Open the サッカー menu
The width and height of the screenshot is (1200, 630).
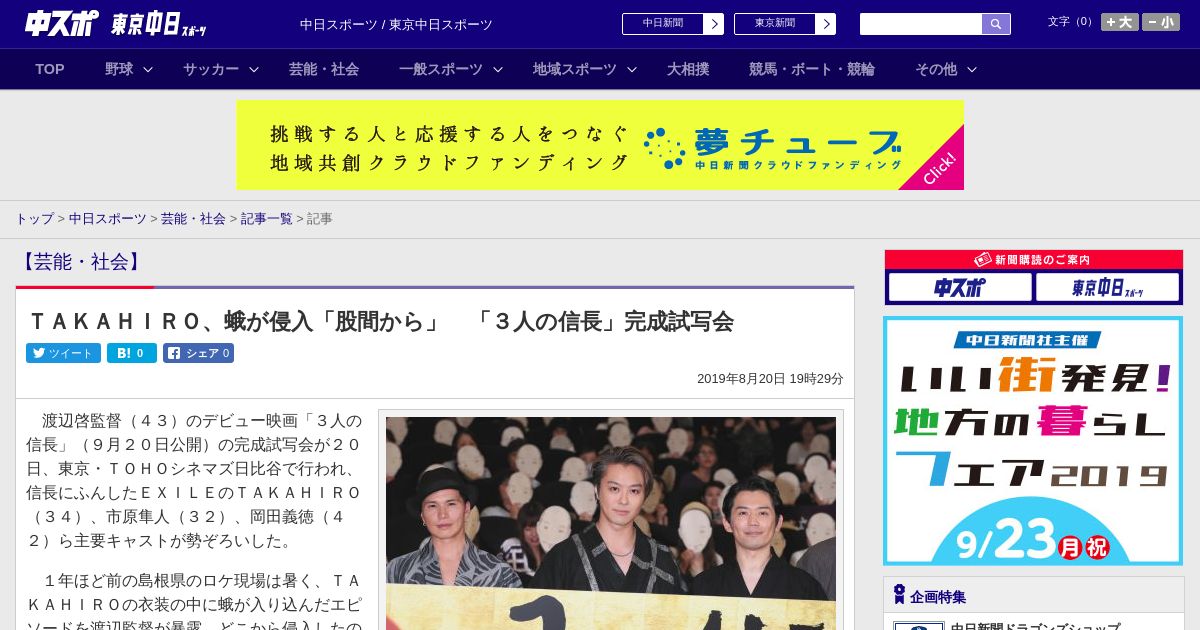(211, 69)
